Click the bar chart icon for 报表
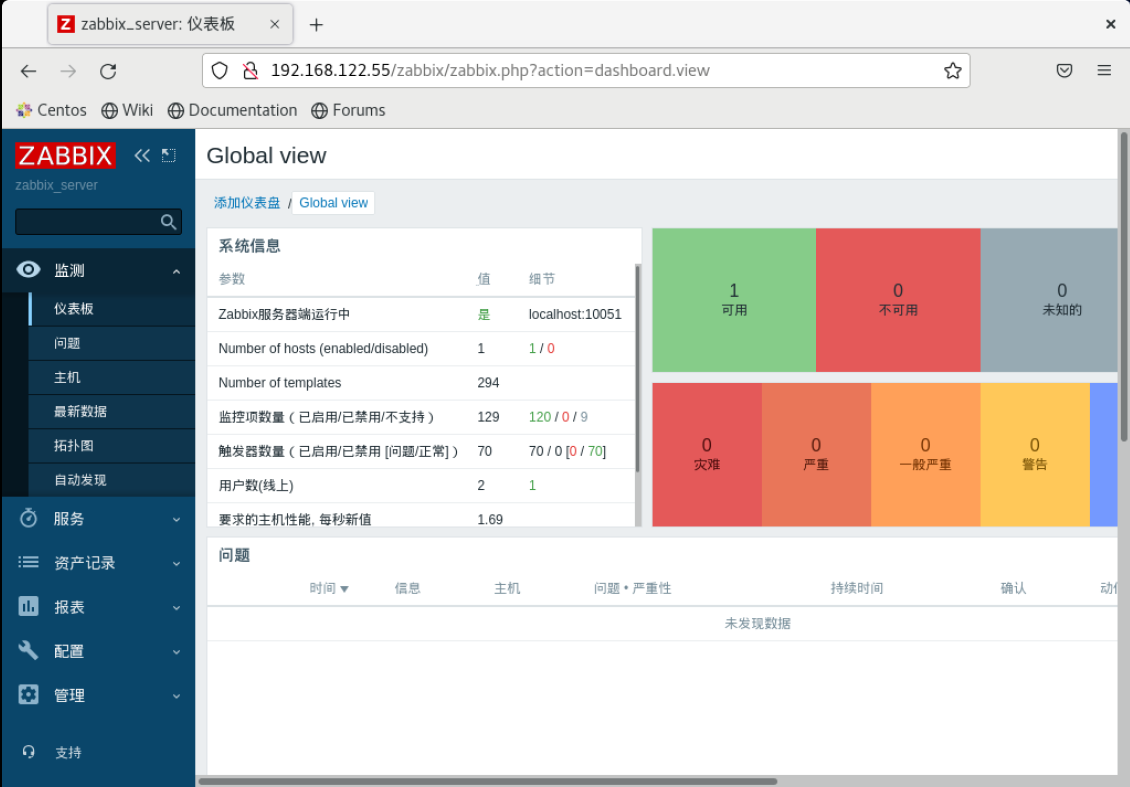 [x=28, y=606]
